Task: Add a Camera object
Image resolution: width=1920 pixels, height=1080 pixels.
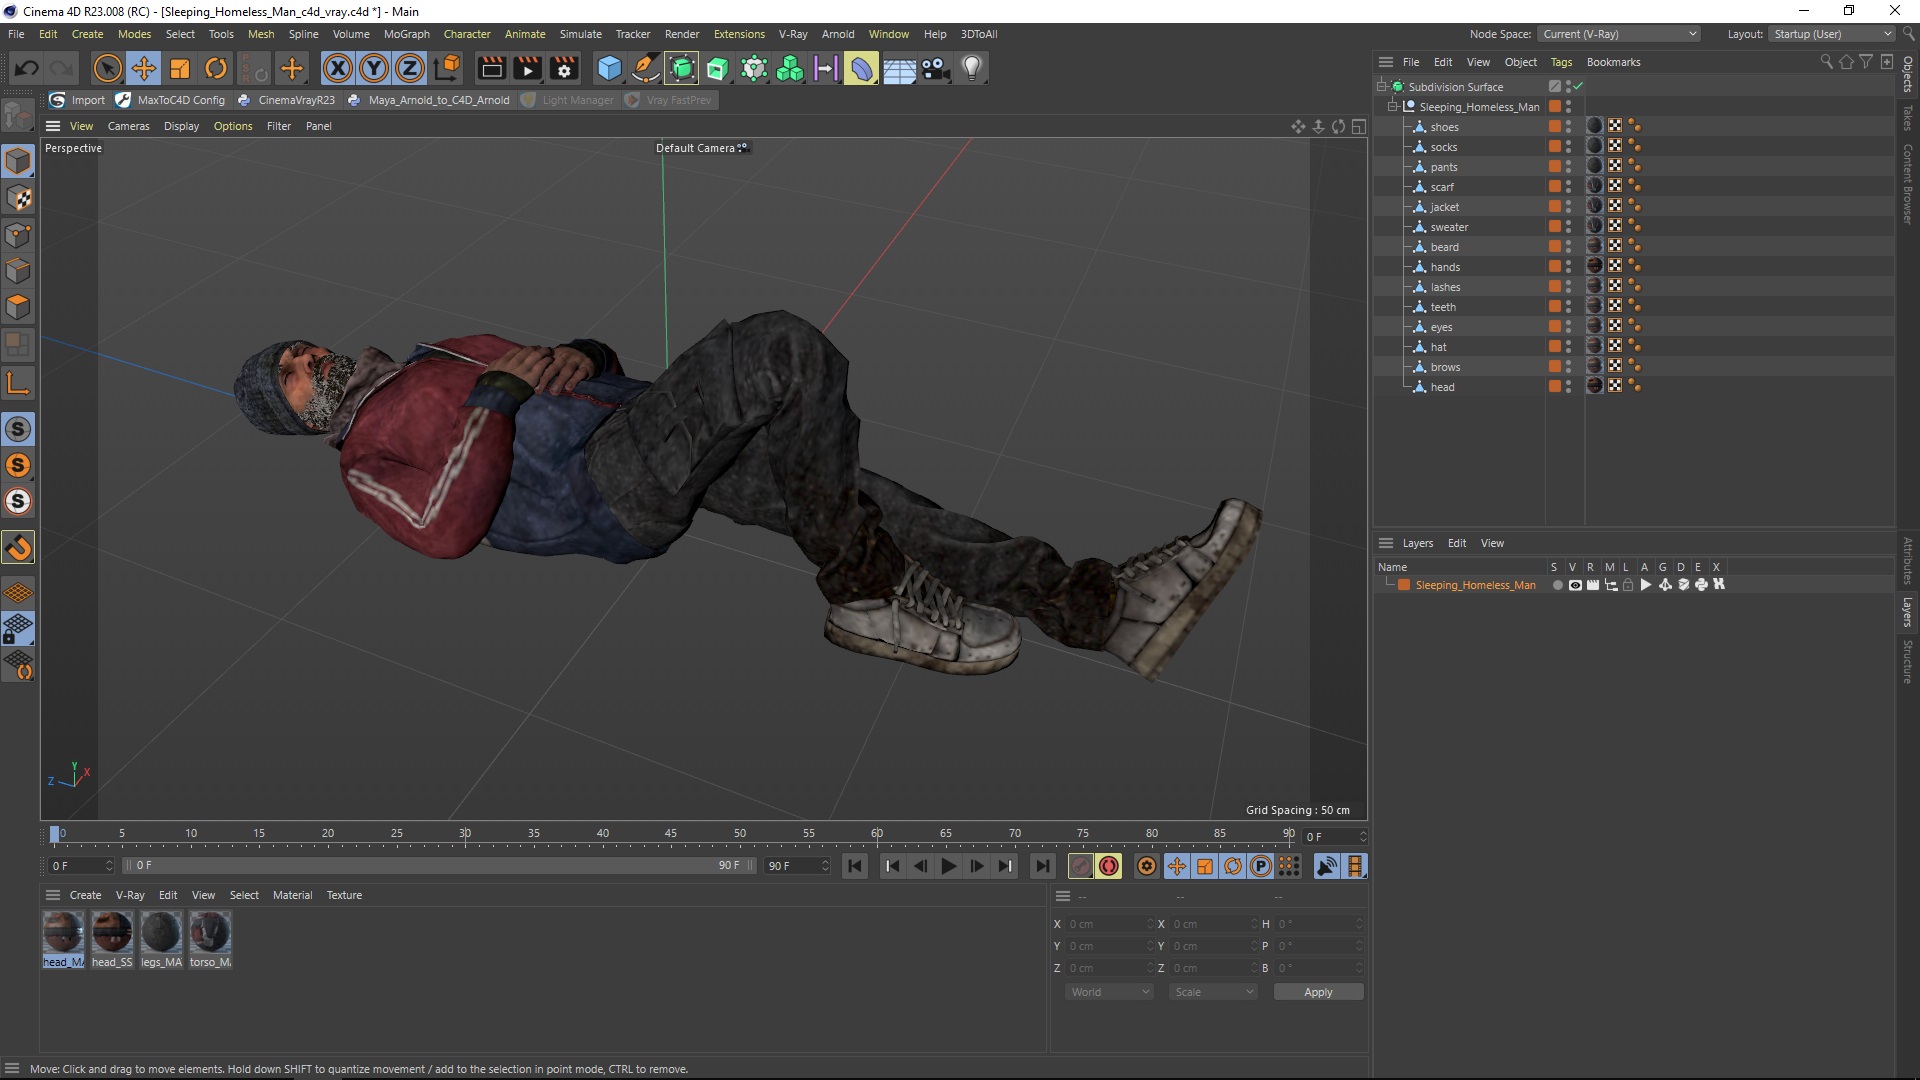Action: [935, 68]
